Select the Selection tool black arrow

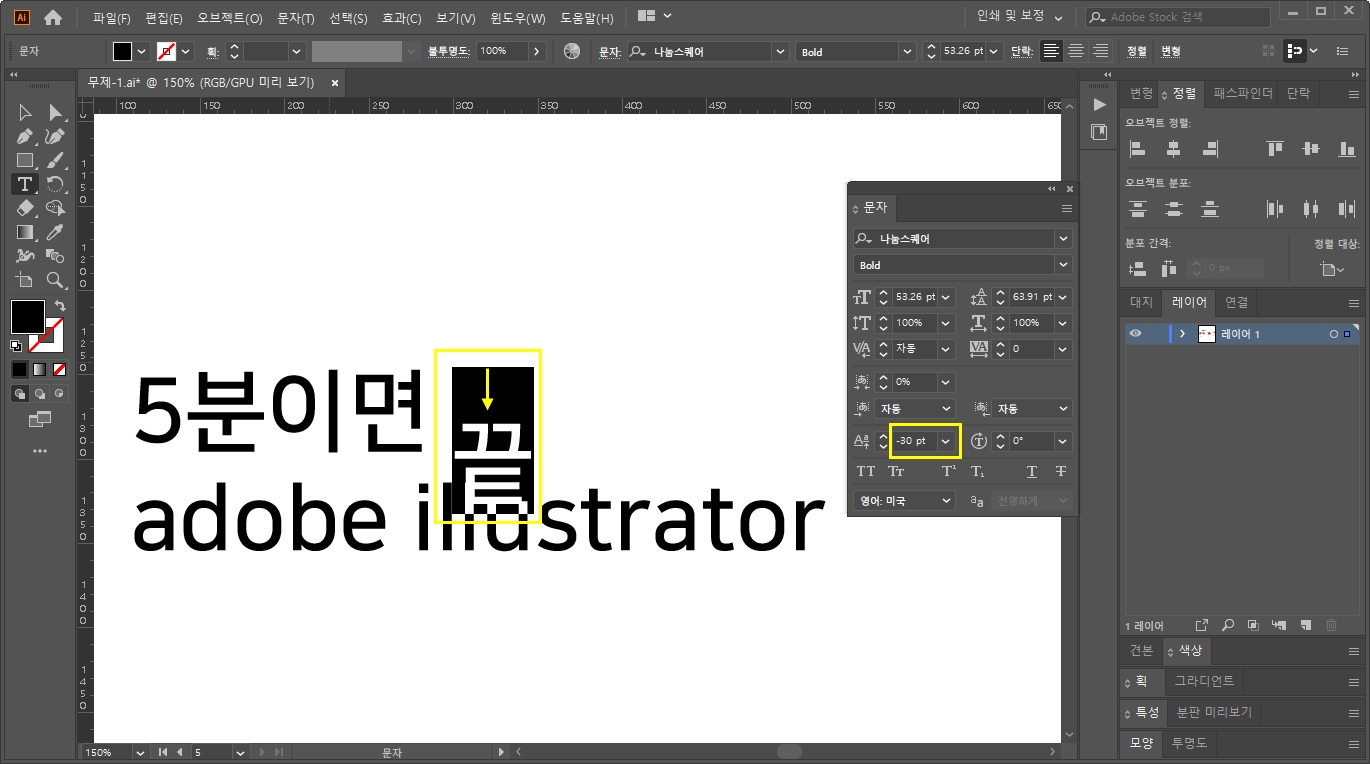click(x=25, y=113)
